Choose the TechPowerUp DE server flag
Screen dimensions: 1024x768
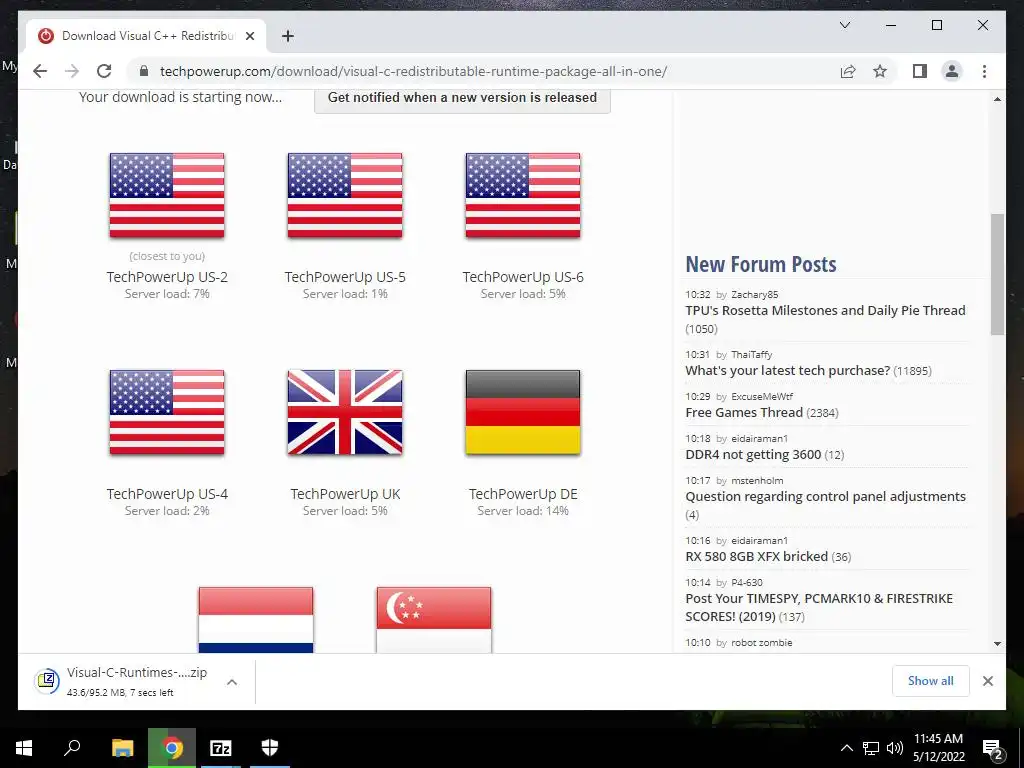pyautogui.click(x=523, y=412)
